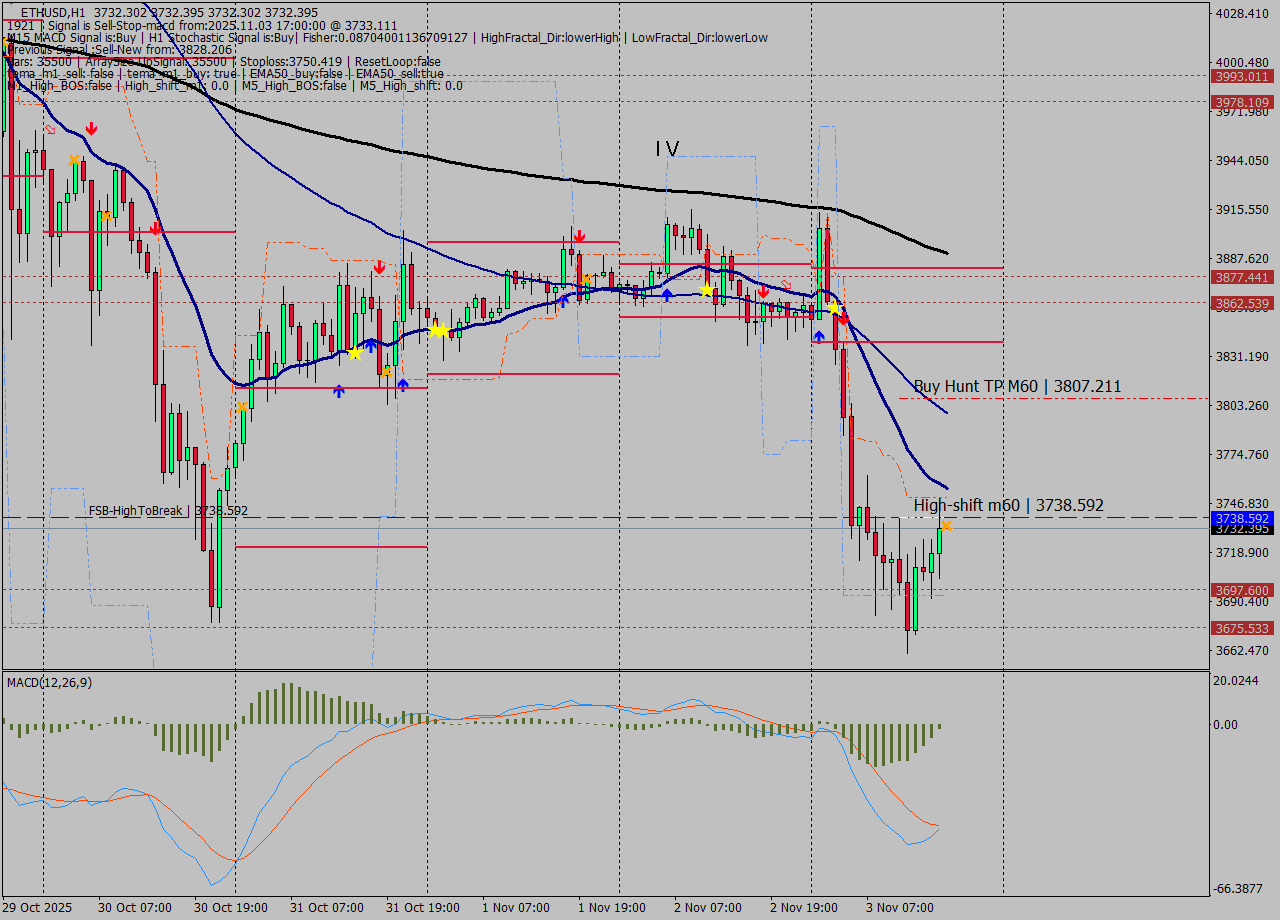Click the orange X marker at the latest candle

(x=946, y=526)
